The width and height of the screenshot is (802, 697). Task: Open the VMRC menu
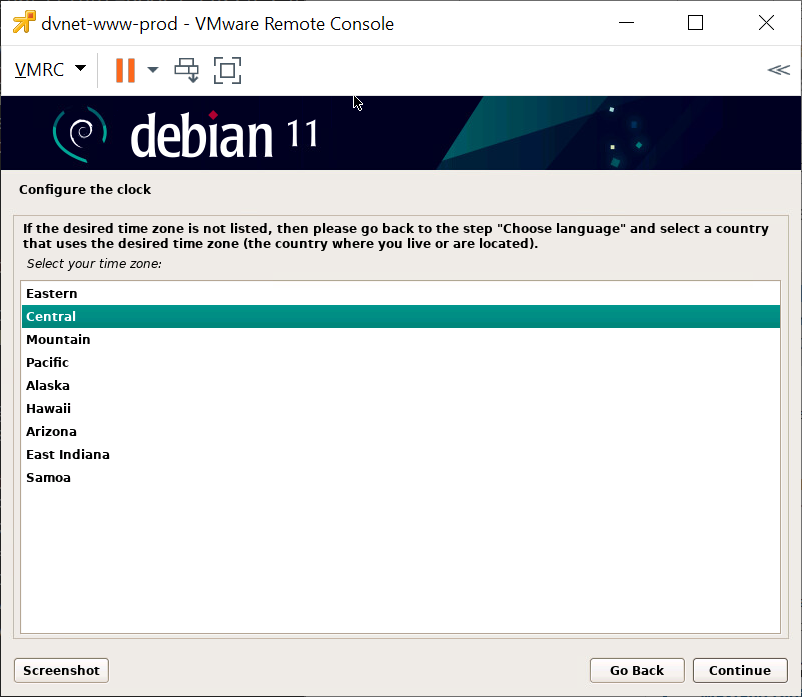pyautogui.click(x=50, y=70)
